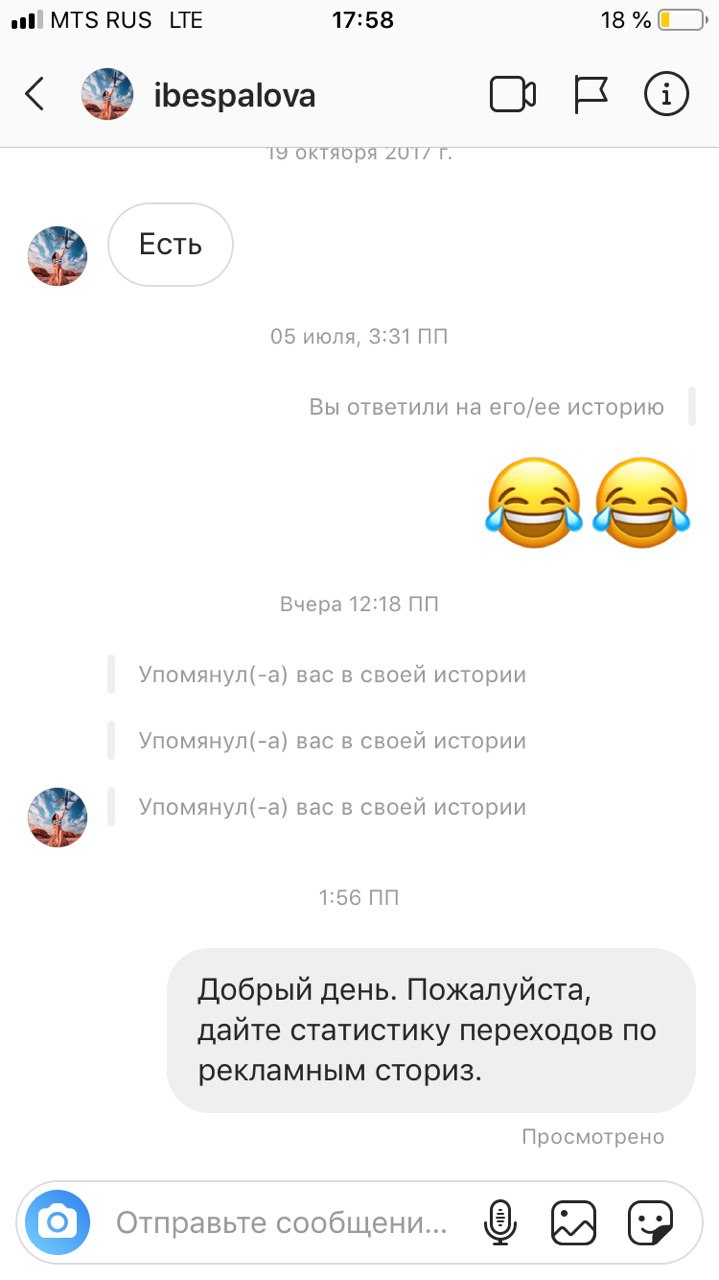Open the photo gallery picker icon
719x1280 pixels.
pos(574,1222)
